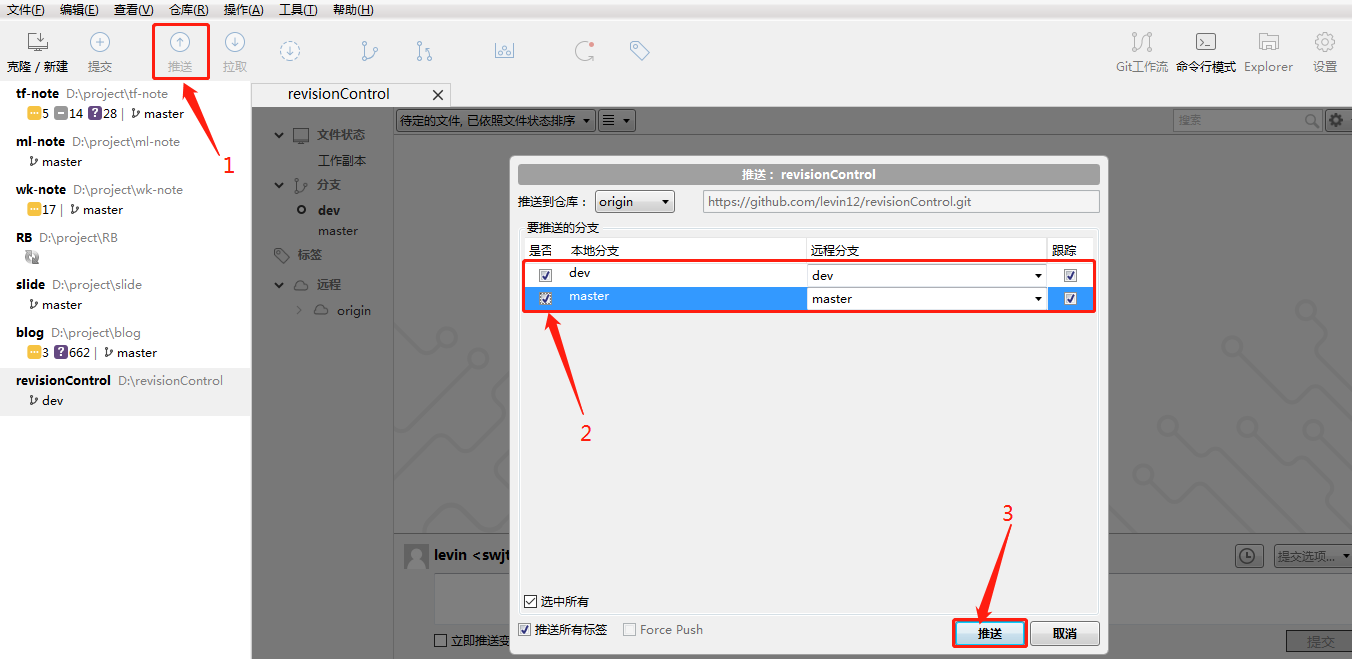Click the fetch icon with dashed circle

(290, 50)
